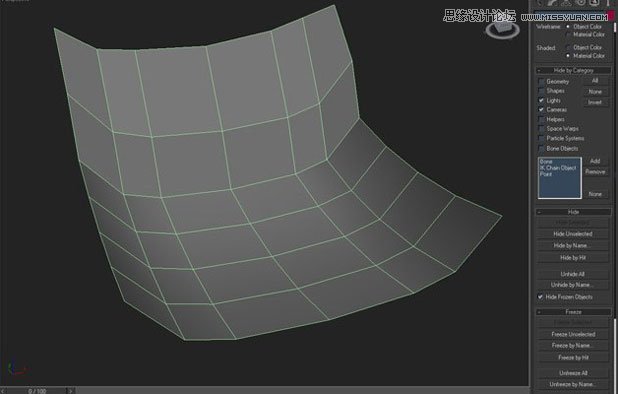The height and width of the screenshot is (394, 618).
Task: Click the Invert categories button
Action: point(595,102)
